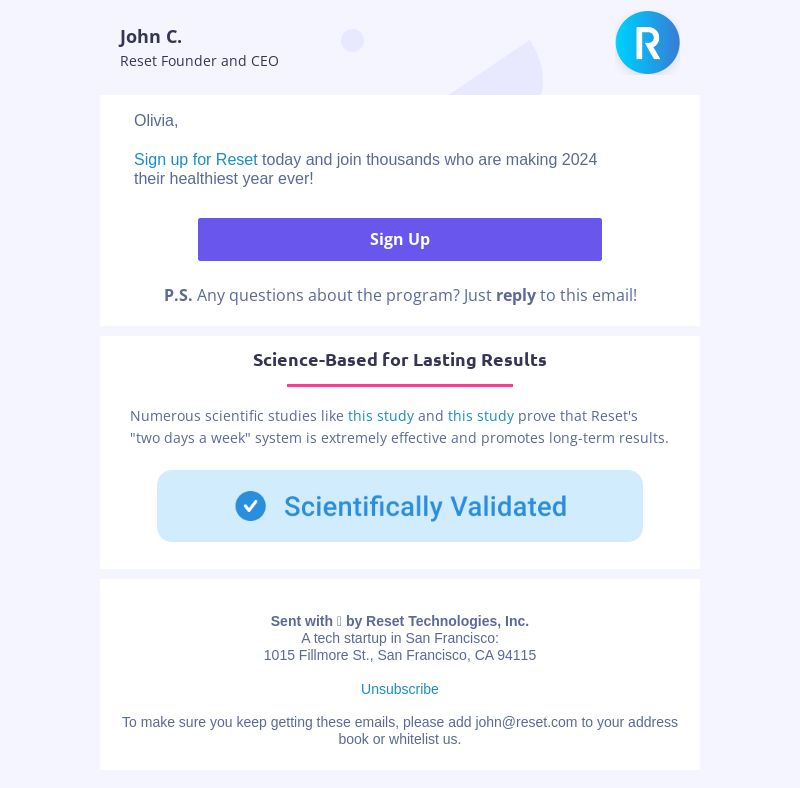Click the 1015 Fillmore St. address line
Image resolution: width=800 pixels, height=788 pixels.
pyautogui.click(x=399, y=655)
